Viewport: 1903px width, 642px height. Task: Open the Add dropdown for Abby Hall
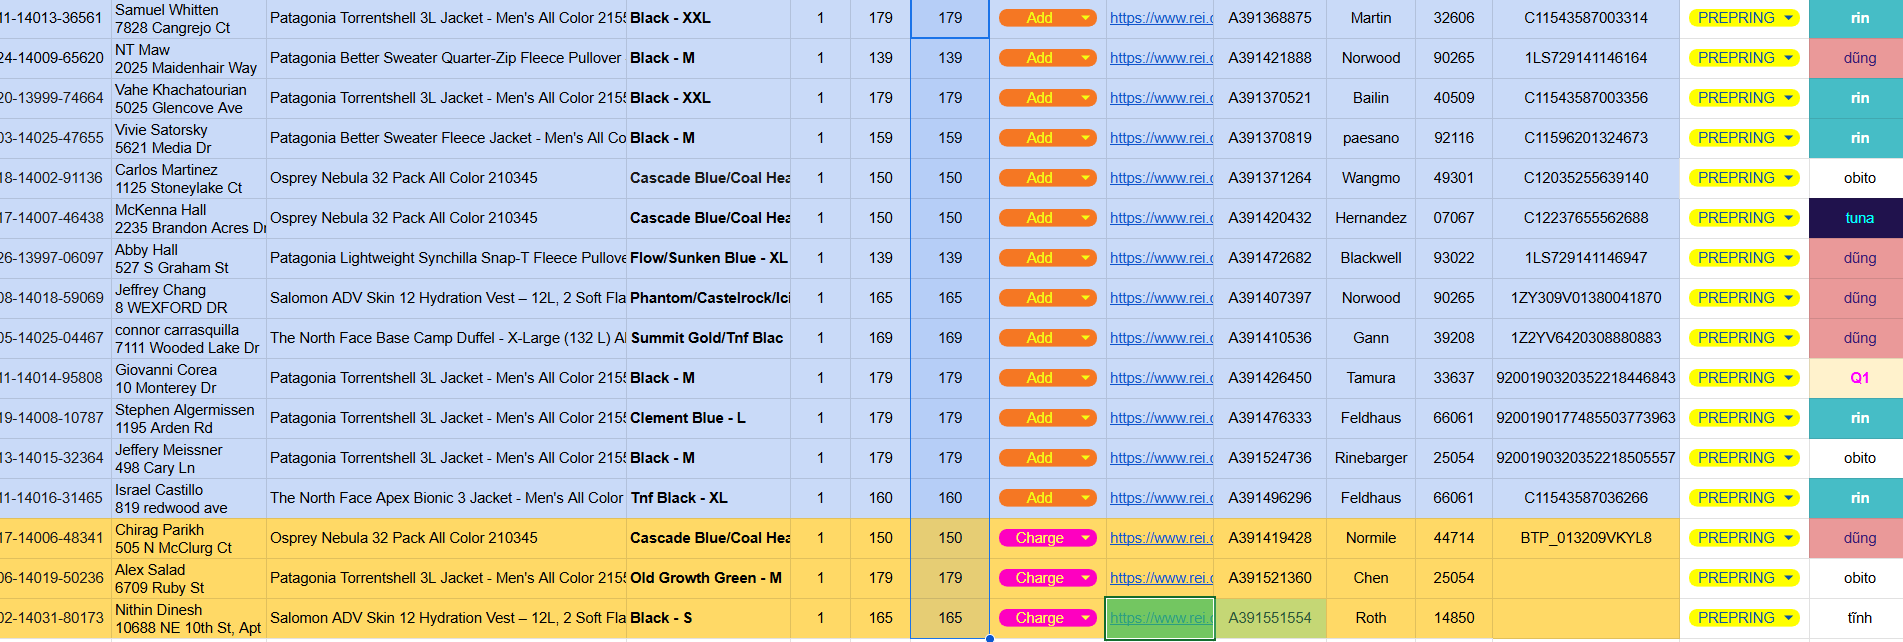coord(1047,258)
